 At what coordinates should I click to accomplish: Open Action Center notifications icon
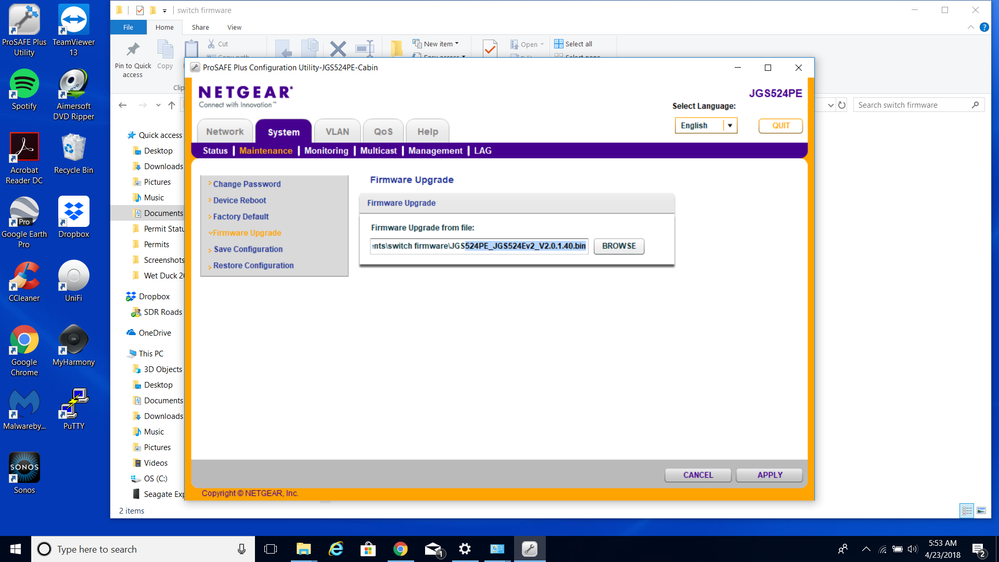tap(979, 549)
